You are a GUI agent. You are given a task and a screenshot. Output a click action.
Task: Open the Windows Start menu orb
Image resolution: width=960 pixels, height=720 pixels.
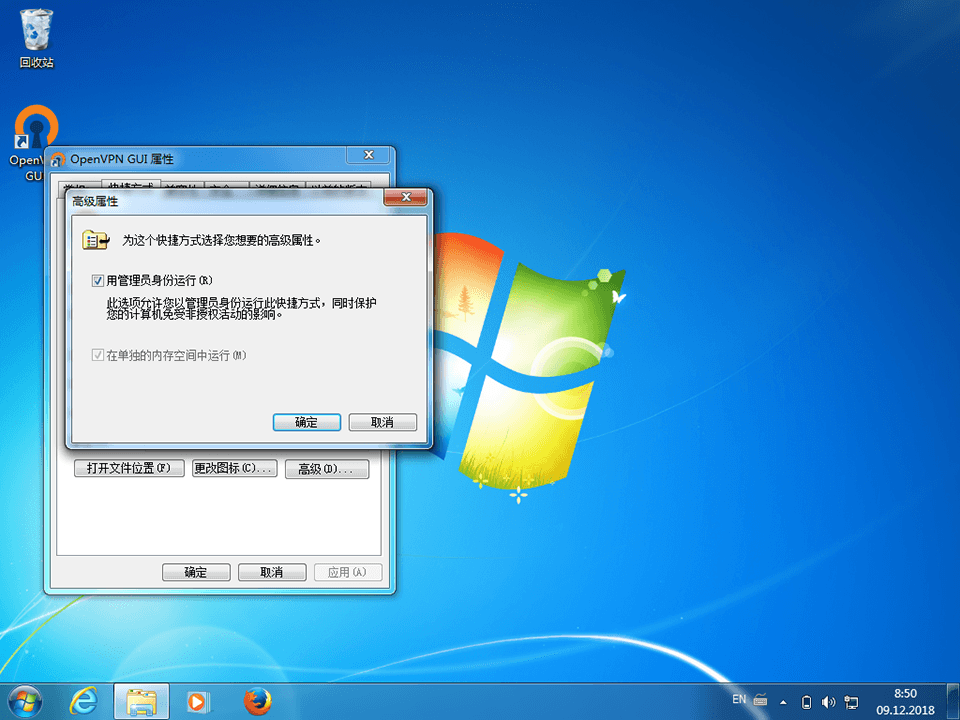(x=25, y=702)
